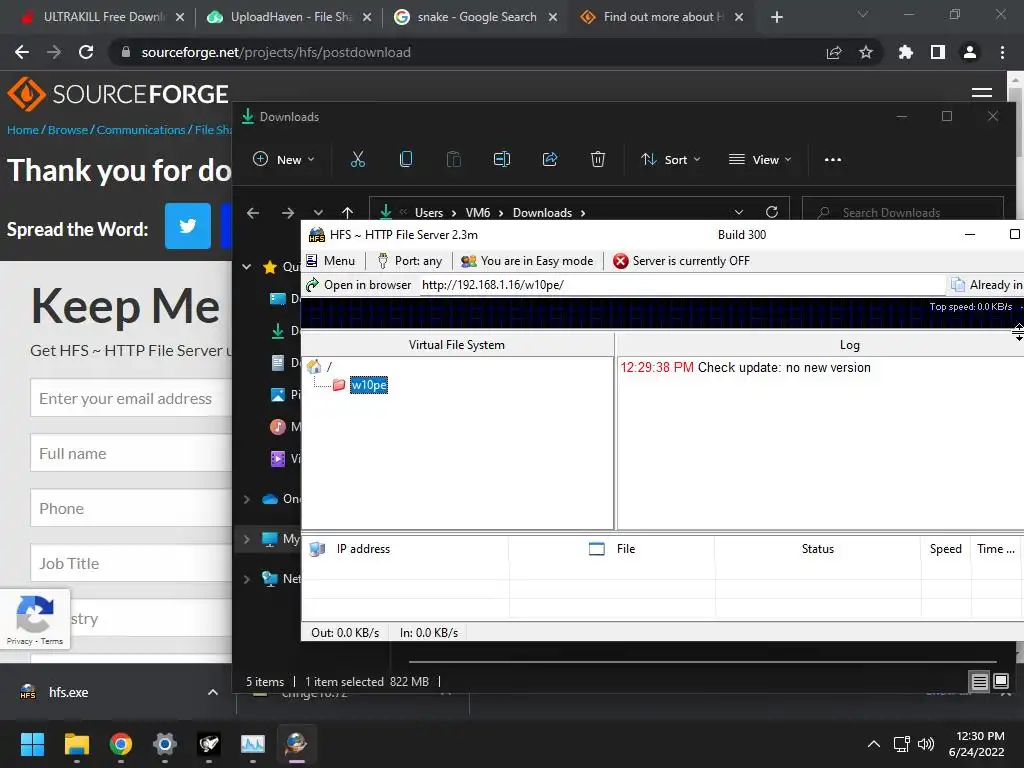Open File Explorer from the taskbar
Screen dimensions: 1024x768
coord(76,744)
